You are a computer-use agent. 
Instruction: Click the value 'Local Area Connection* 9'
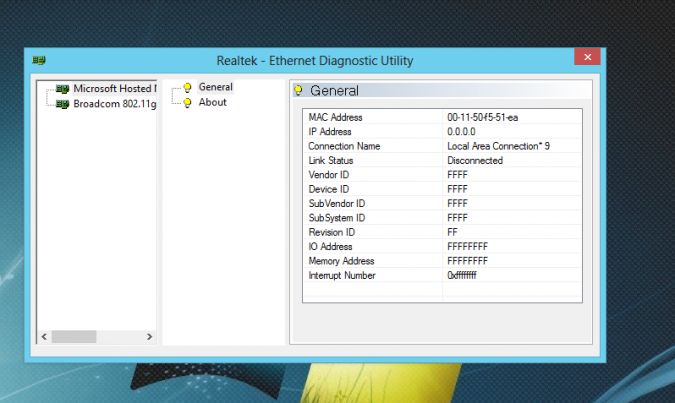click(499, 146)
